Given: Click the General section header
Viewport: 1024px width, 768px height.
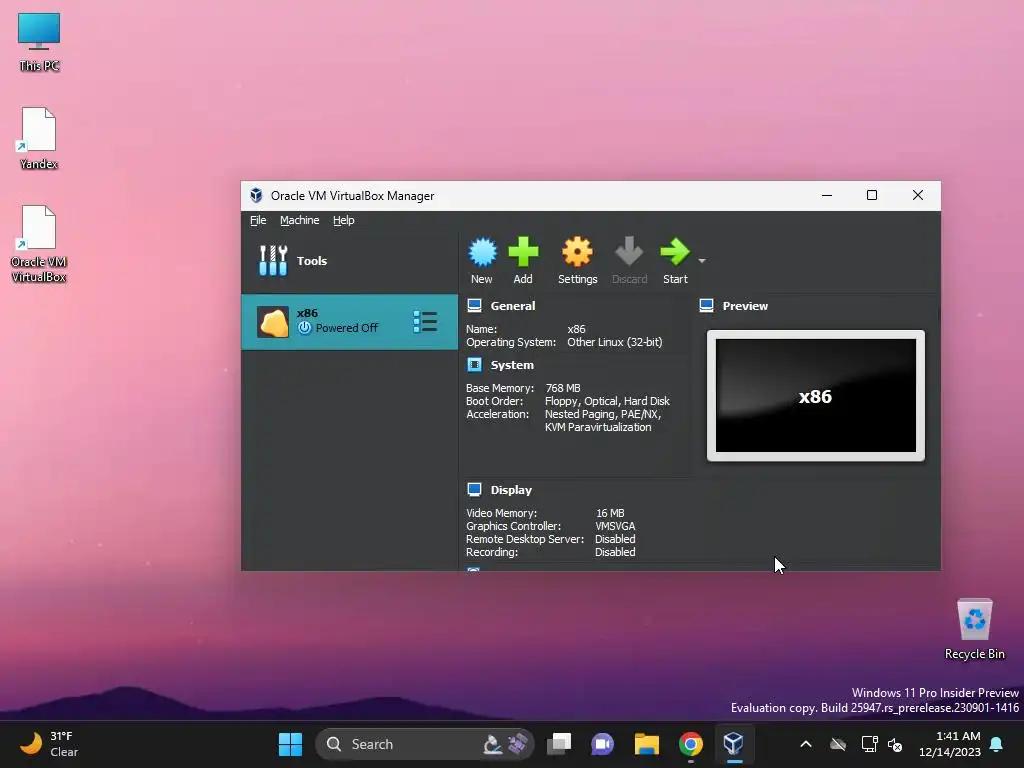Looking at the screenshot, I should click(x=513, y=306).
